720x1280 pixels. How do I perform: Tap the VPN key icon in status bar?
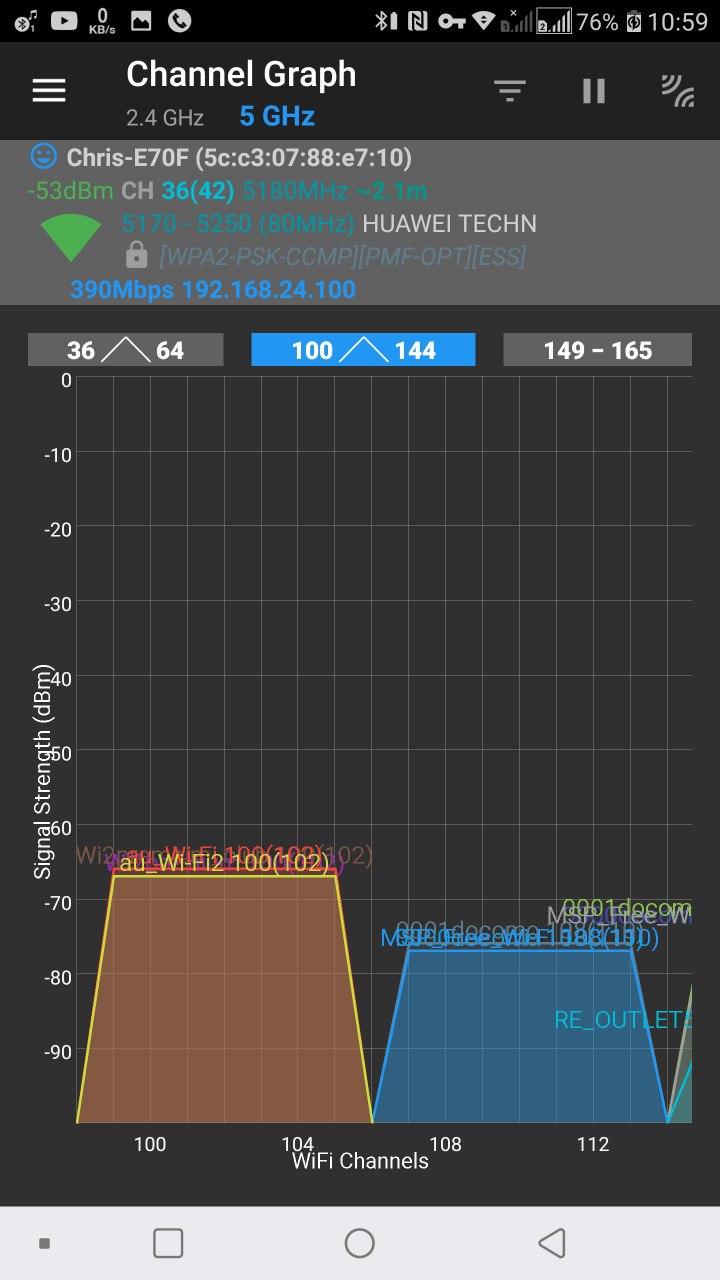451,21
